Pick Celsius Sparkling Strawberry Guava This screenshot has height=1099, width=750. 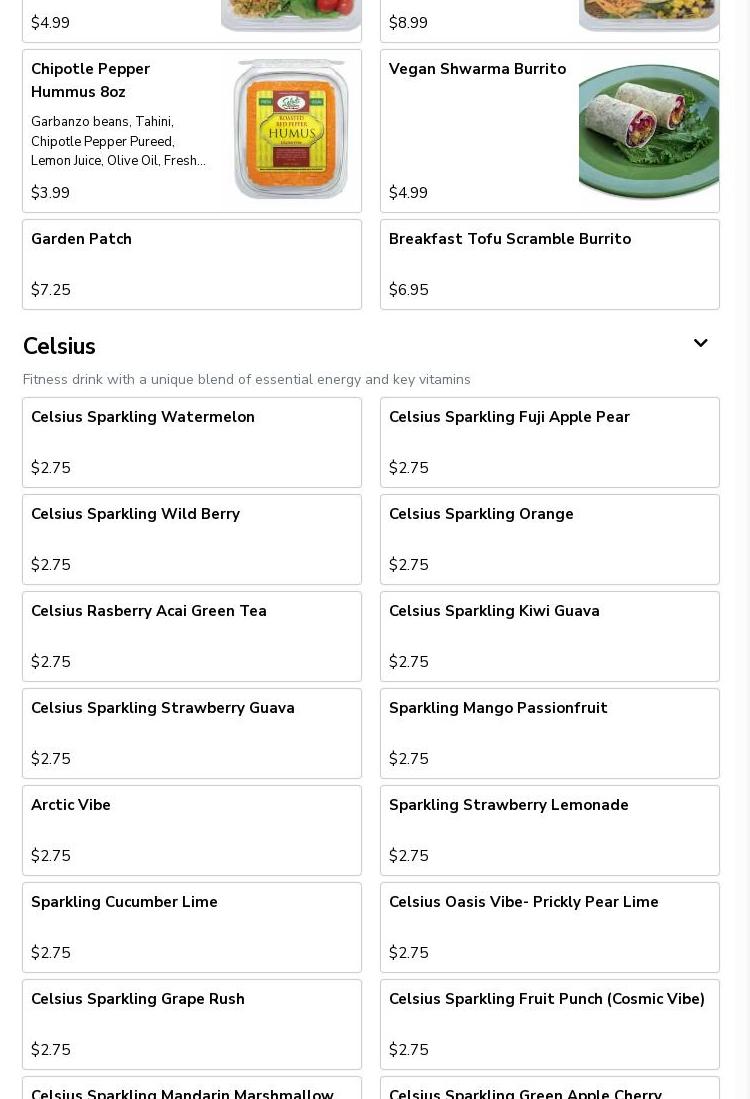pos(191,733)
